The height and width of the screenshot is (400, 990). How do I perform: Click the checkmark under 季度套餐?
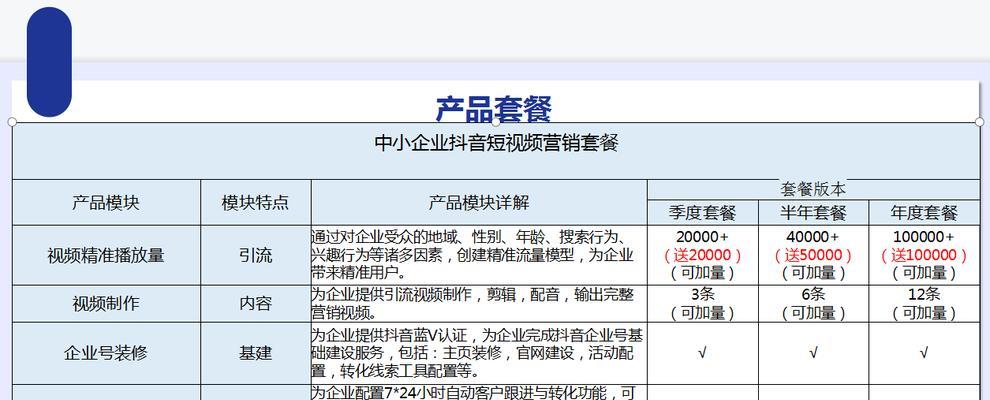(702, 353)
